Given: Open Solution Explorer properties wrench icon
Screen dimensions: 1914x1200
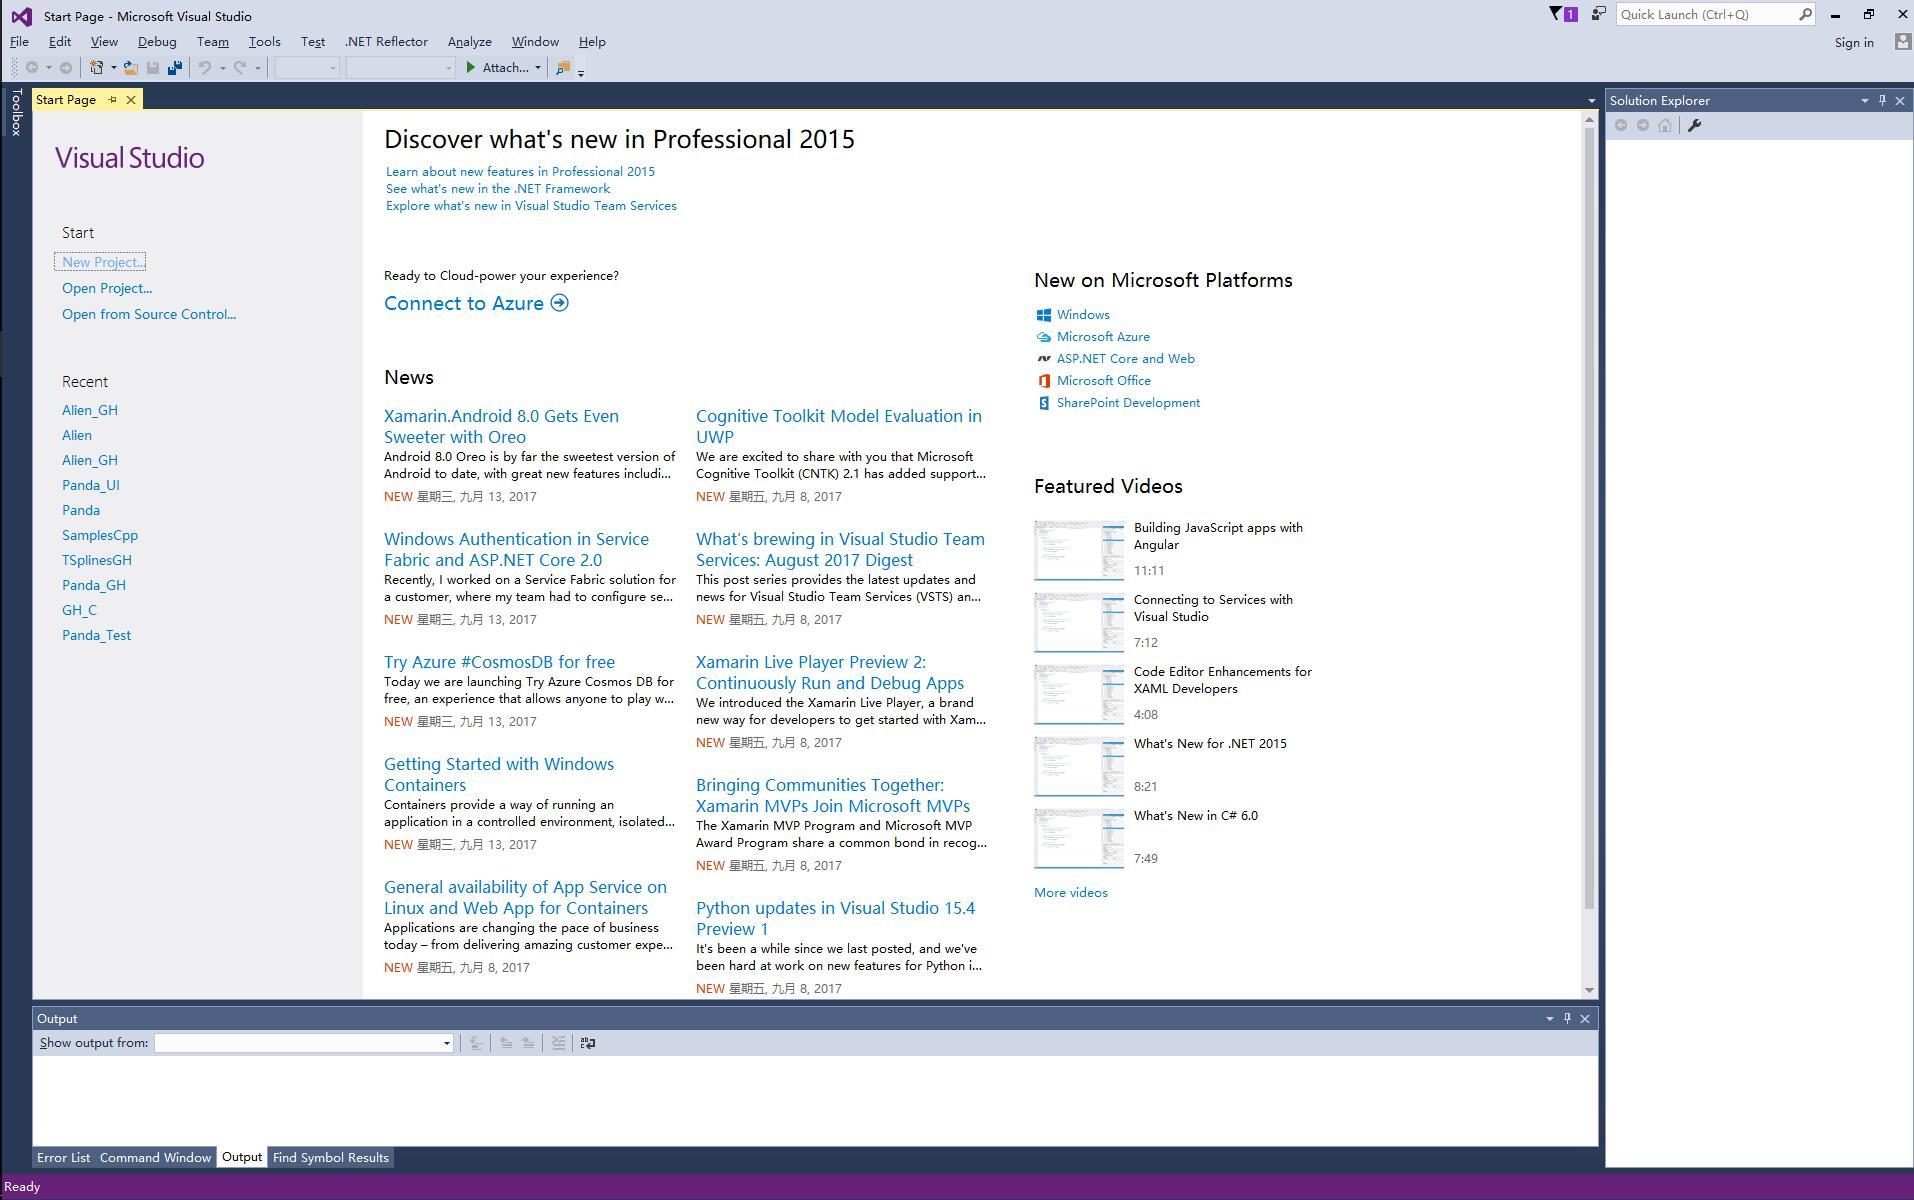Looking at the screenshot, I should pos(1694,125).
